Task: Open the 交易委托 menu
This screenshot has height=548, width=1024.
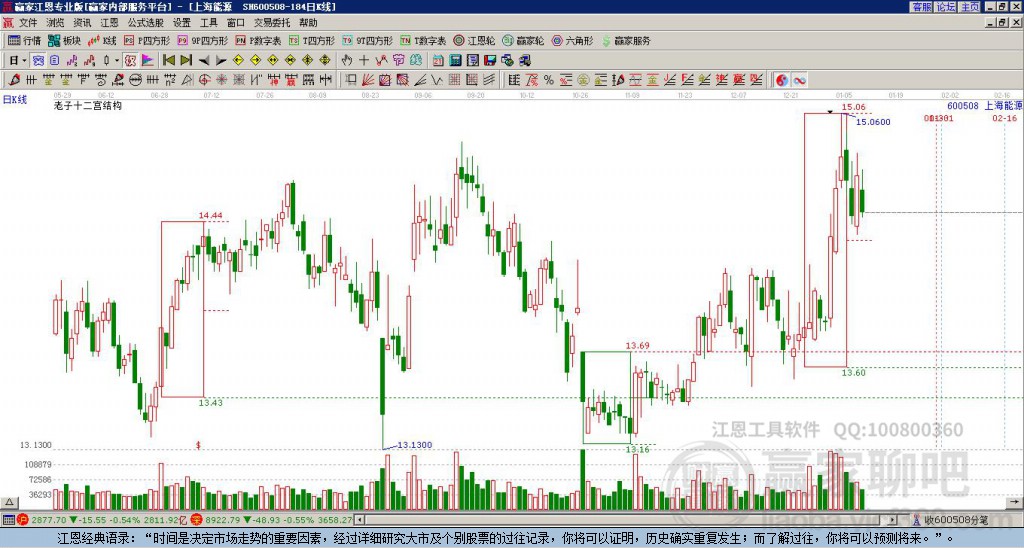Action: [x=272, y=23]
